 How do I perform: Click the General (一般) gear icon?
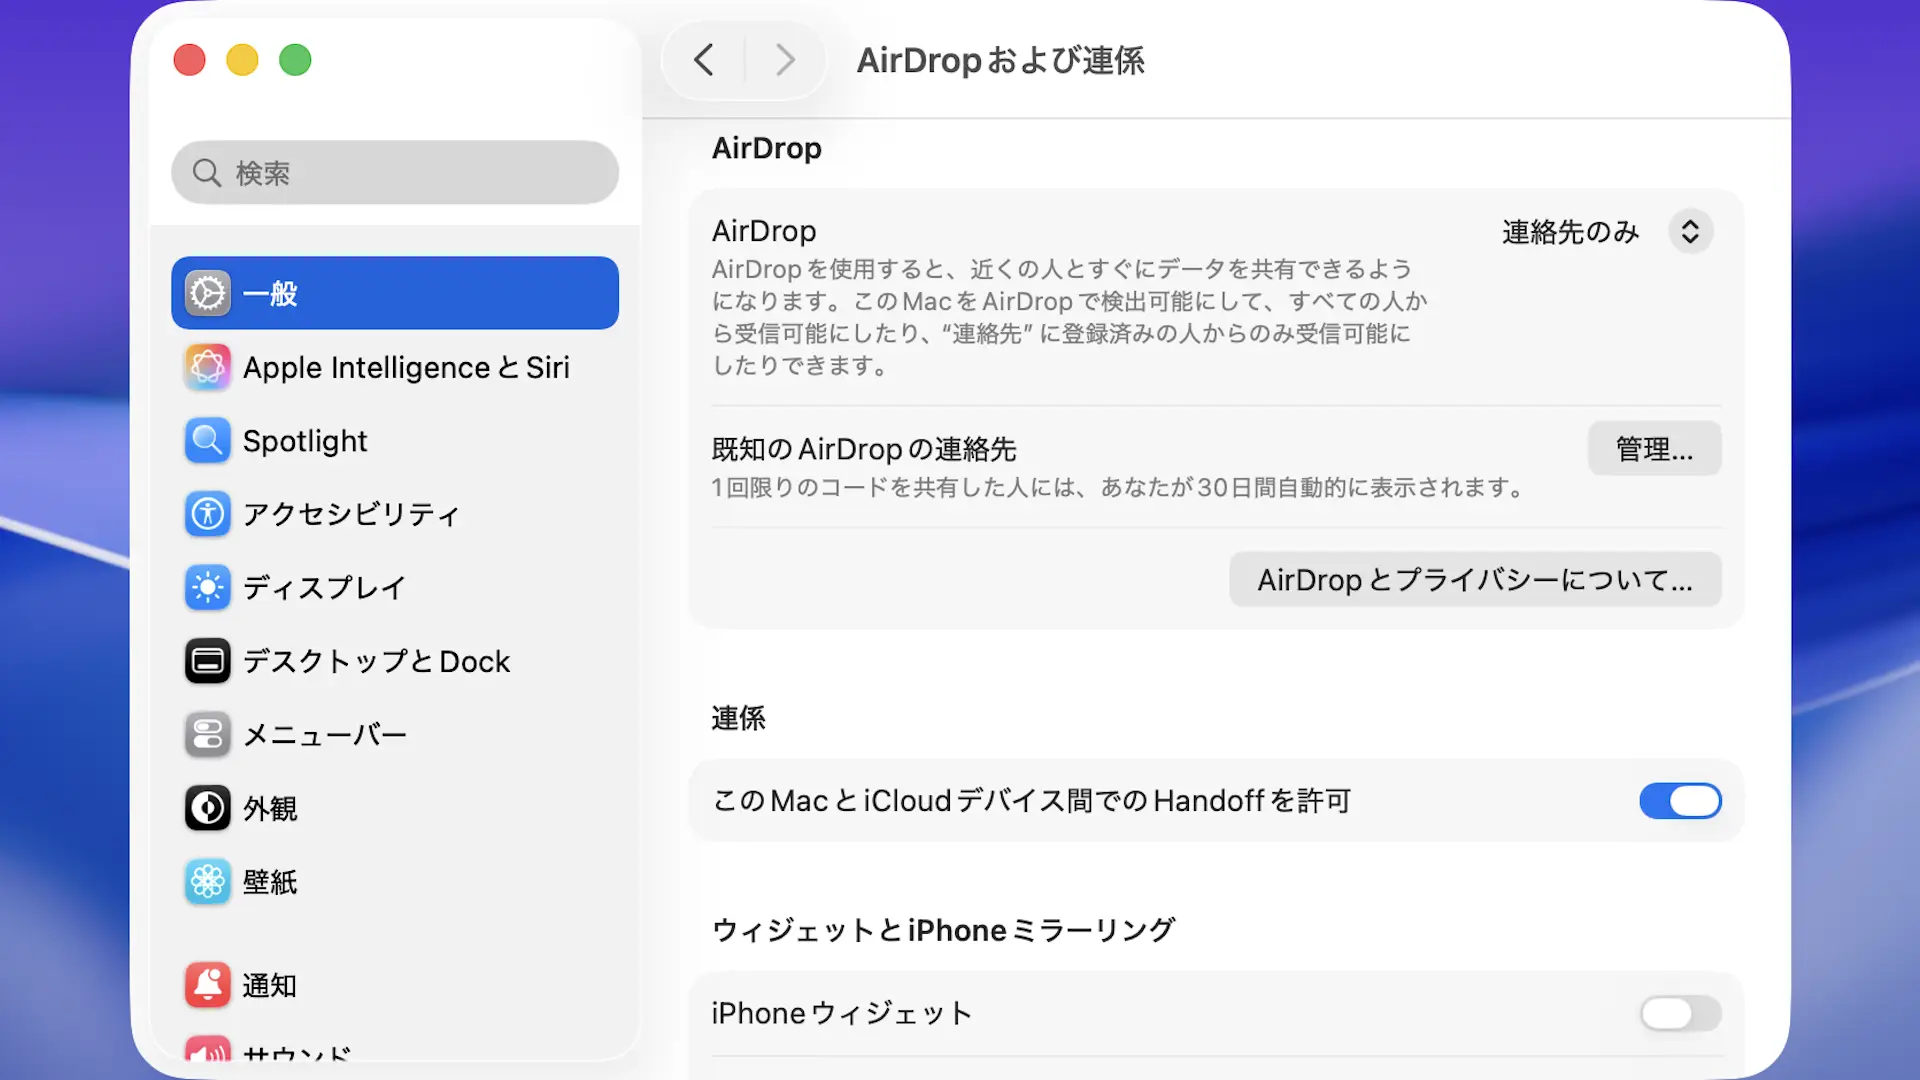(x=208, y=294)
